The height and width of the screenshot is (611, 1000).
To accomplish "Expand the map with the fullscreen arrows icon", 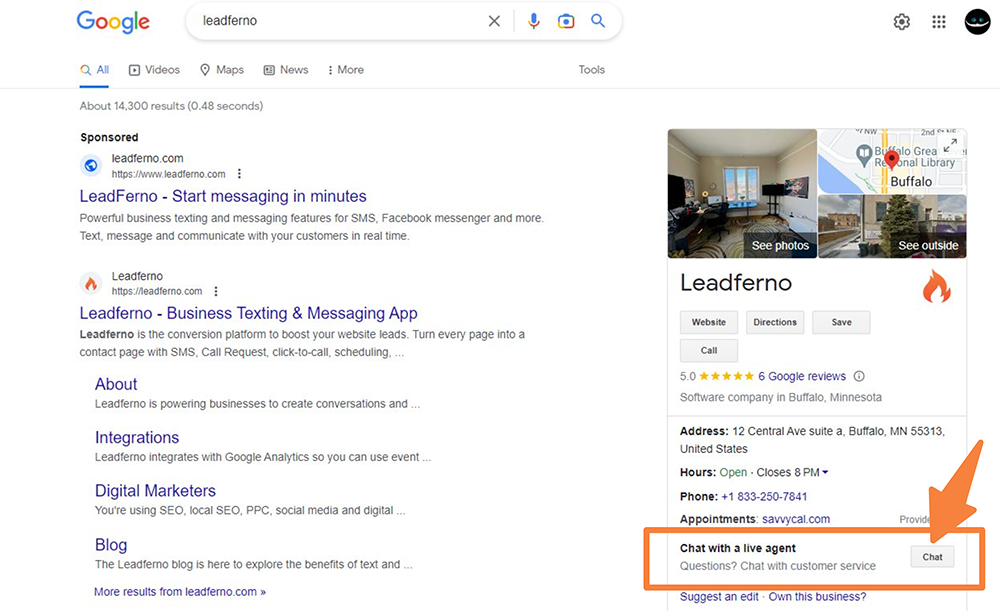I will point(950,146).
